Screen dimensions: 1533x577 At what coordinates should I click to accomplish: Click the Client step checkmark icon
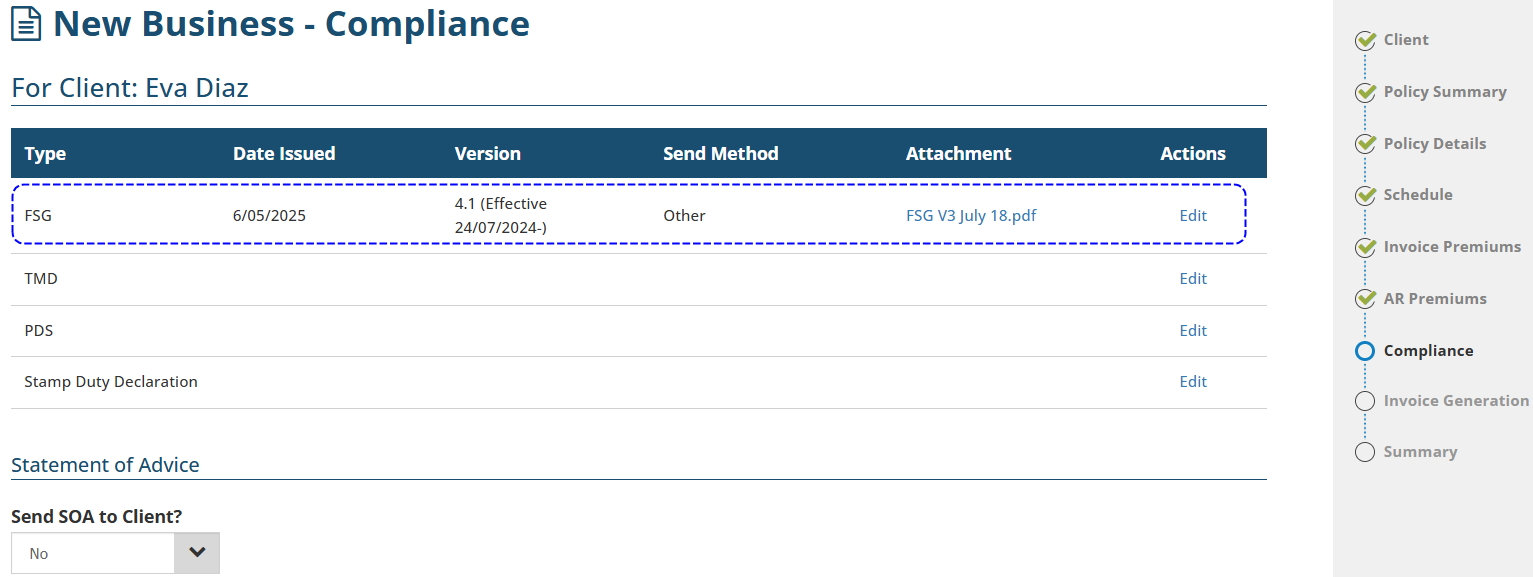click(1365, 41)
